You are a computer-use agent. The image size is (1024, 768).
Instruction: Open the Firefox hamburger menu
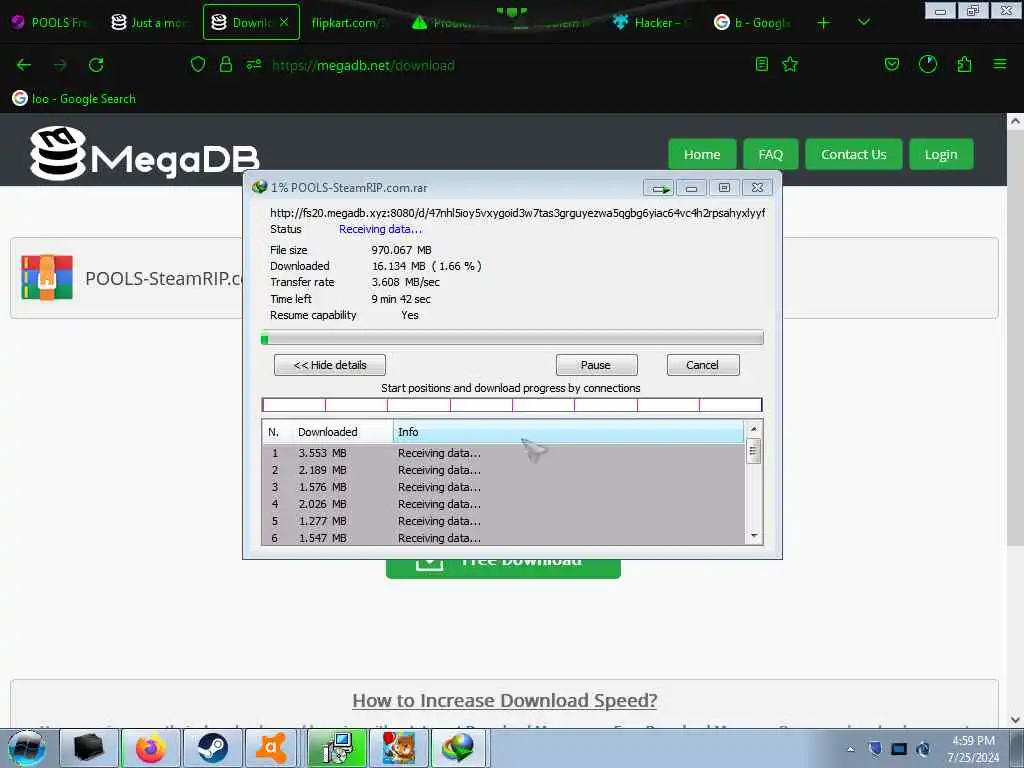1000,64
